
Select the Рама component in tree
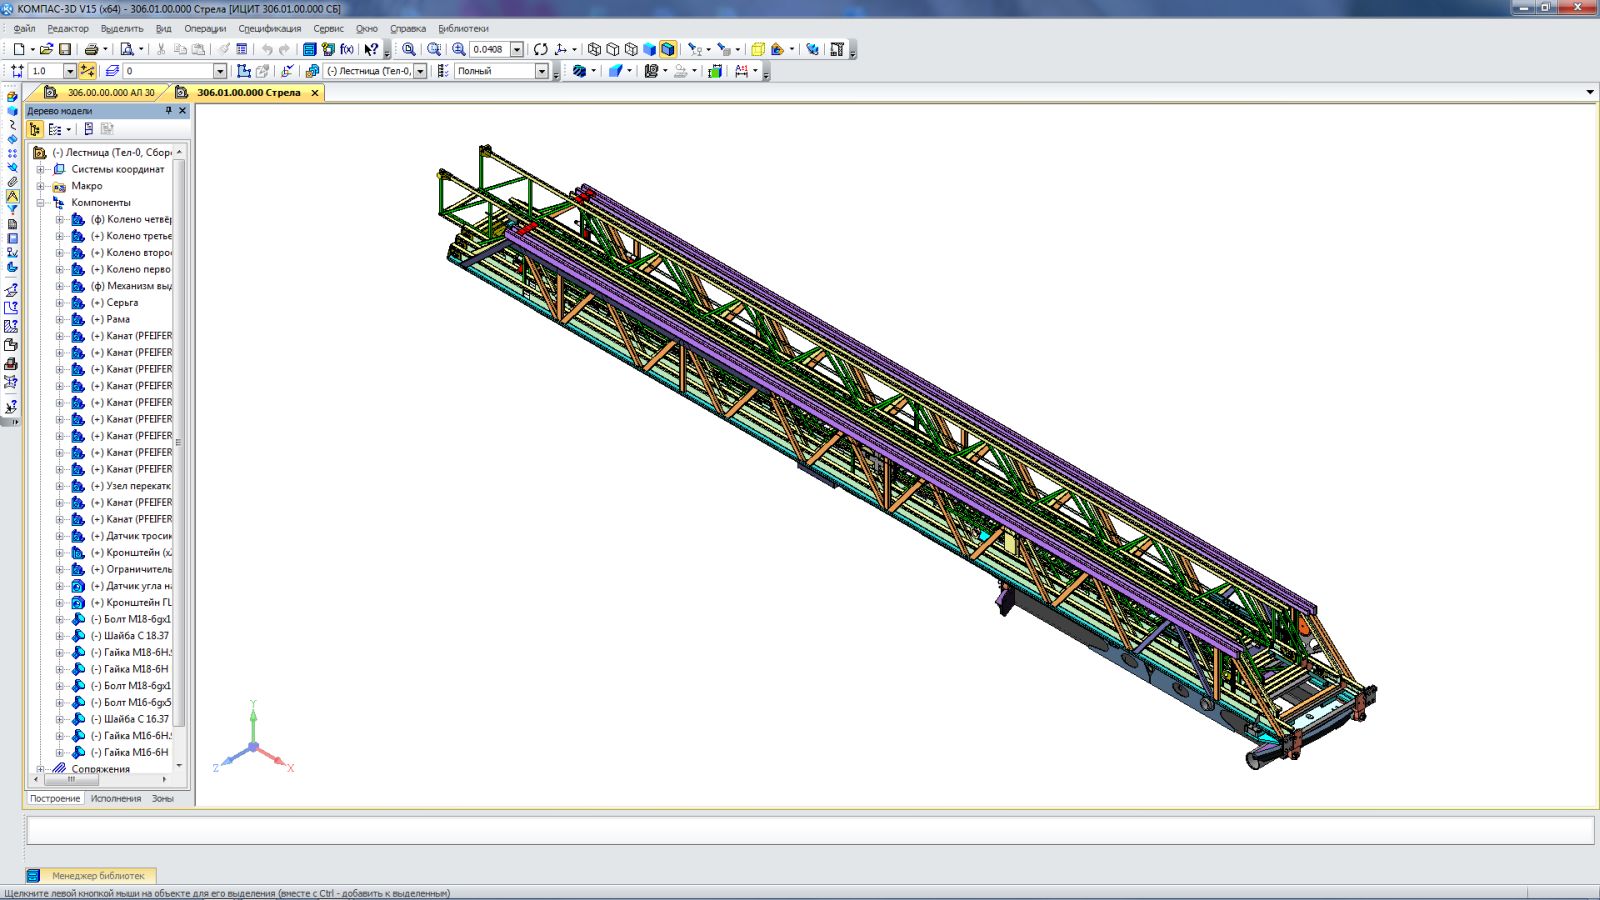118,319
